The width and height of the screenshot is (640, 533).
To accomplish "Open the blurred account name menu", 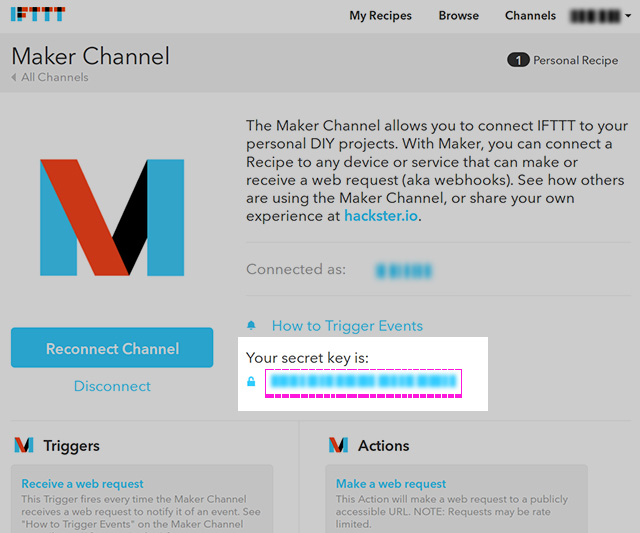I will tap(595, 16).
